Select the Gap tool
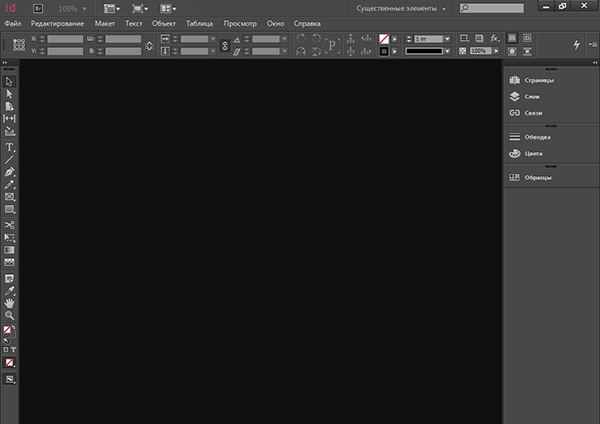This screenshot has width=600, height=424. coord(9,119)
